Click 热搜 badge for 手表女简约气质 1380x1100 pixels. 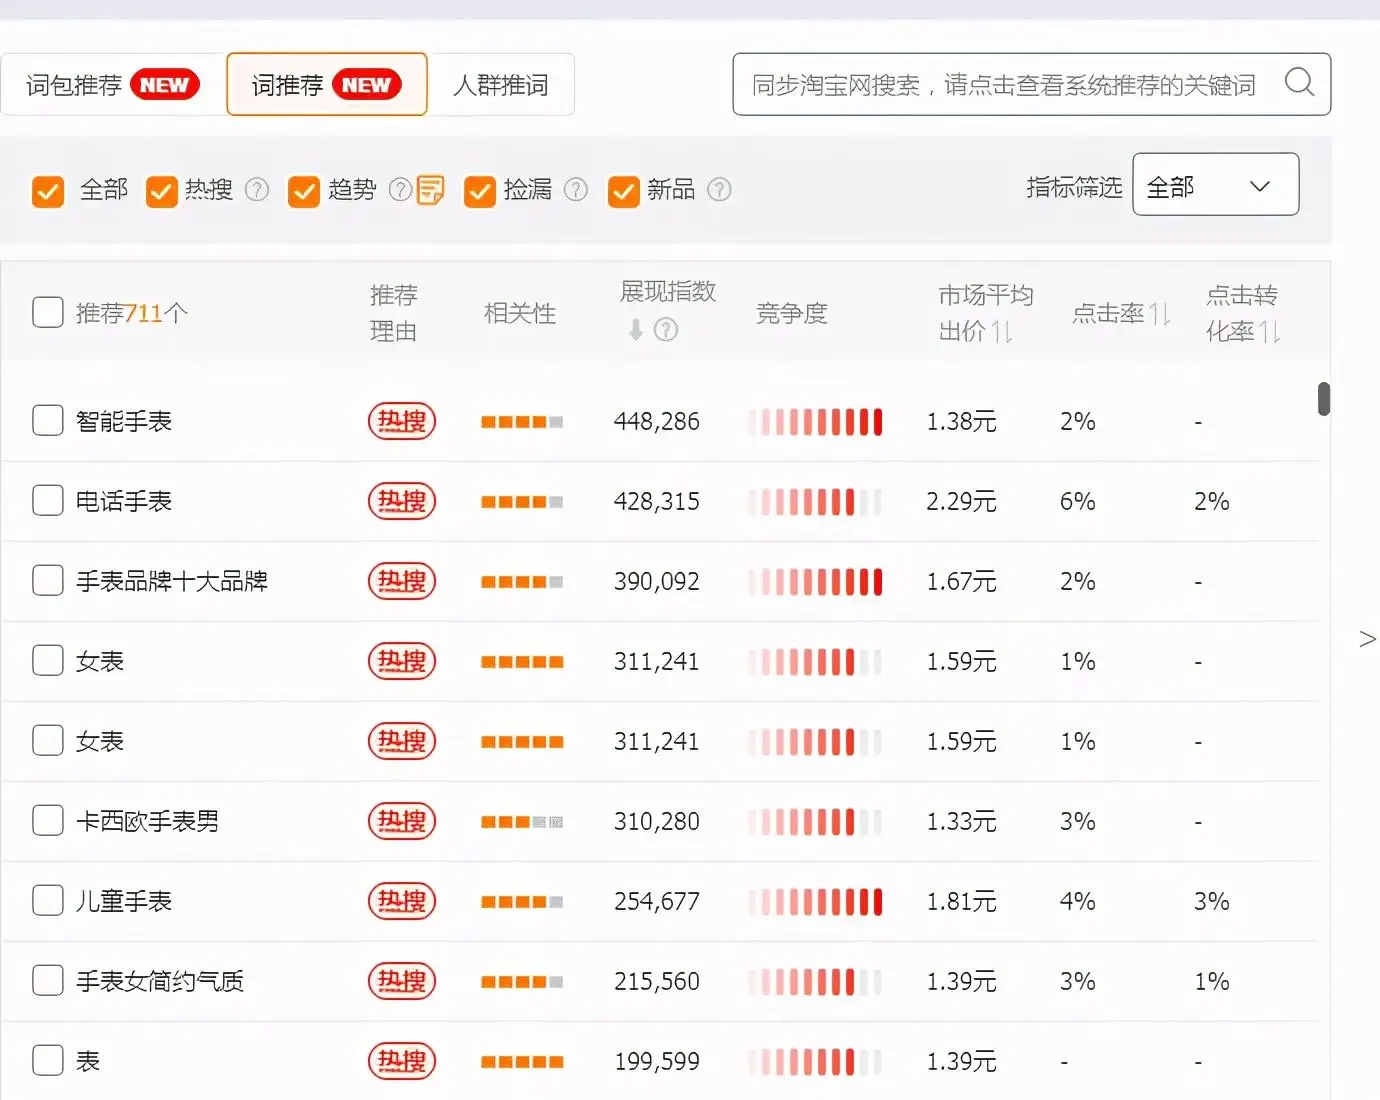click(402, 981)
